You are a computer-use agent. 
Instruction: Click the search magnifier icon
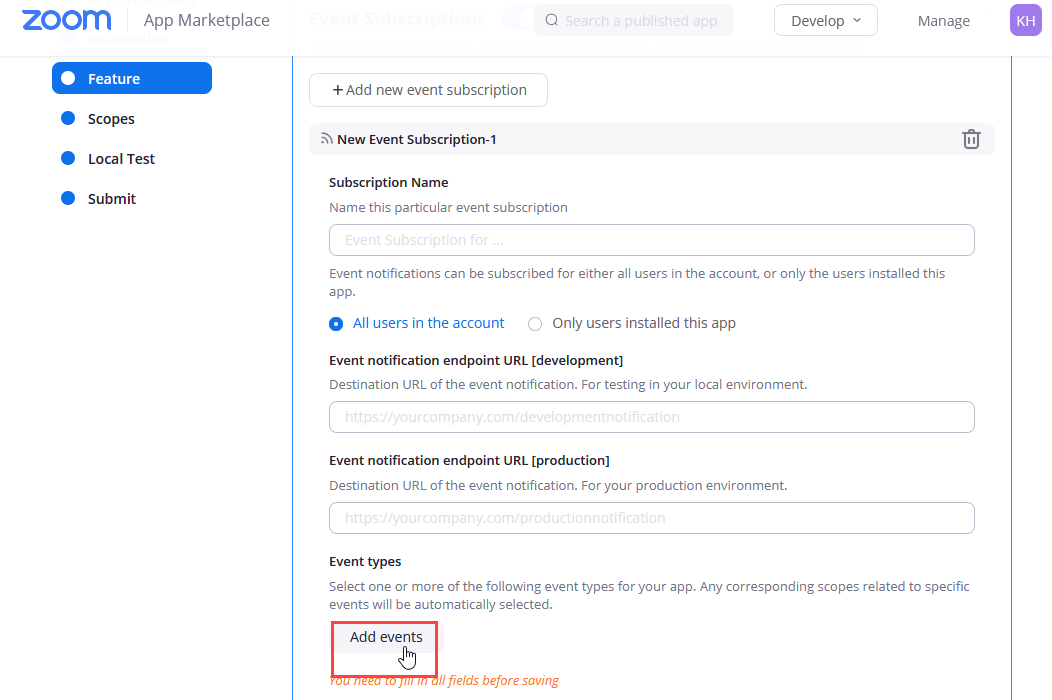(552, 20)
